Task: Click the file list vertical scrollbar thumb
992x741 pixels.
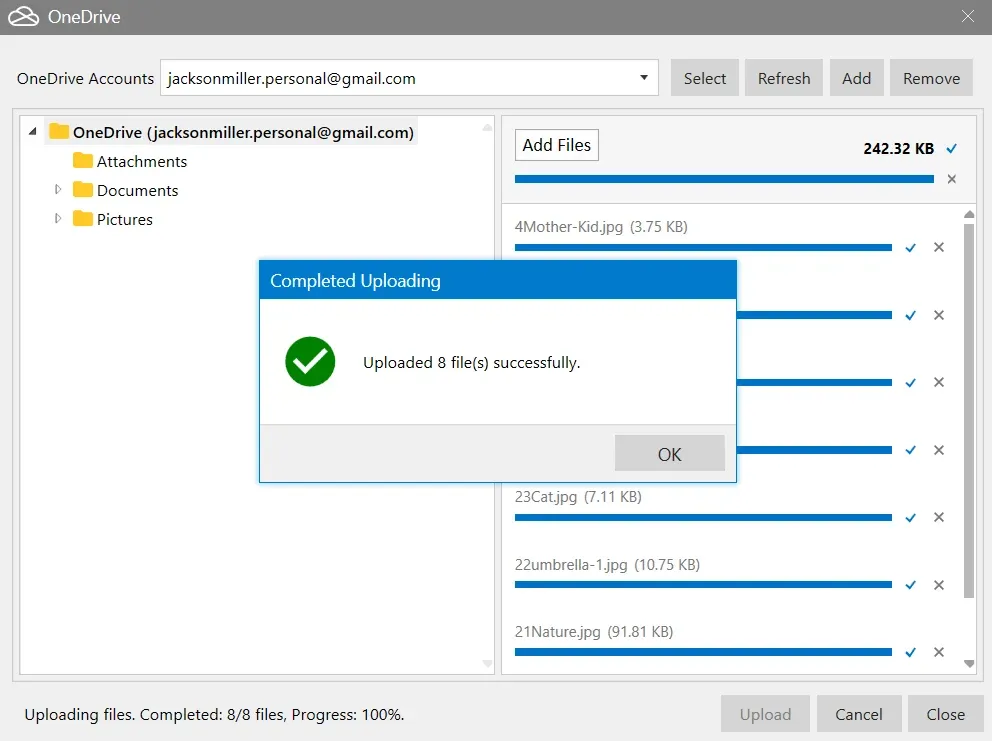Action: pos(969,411)
